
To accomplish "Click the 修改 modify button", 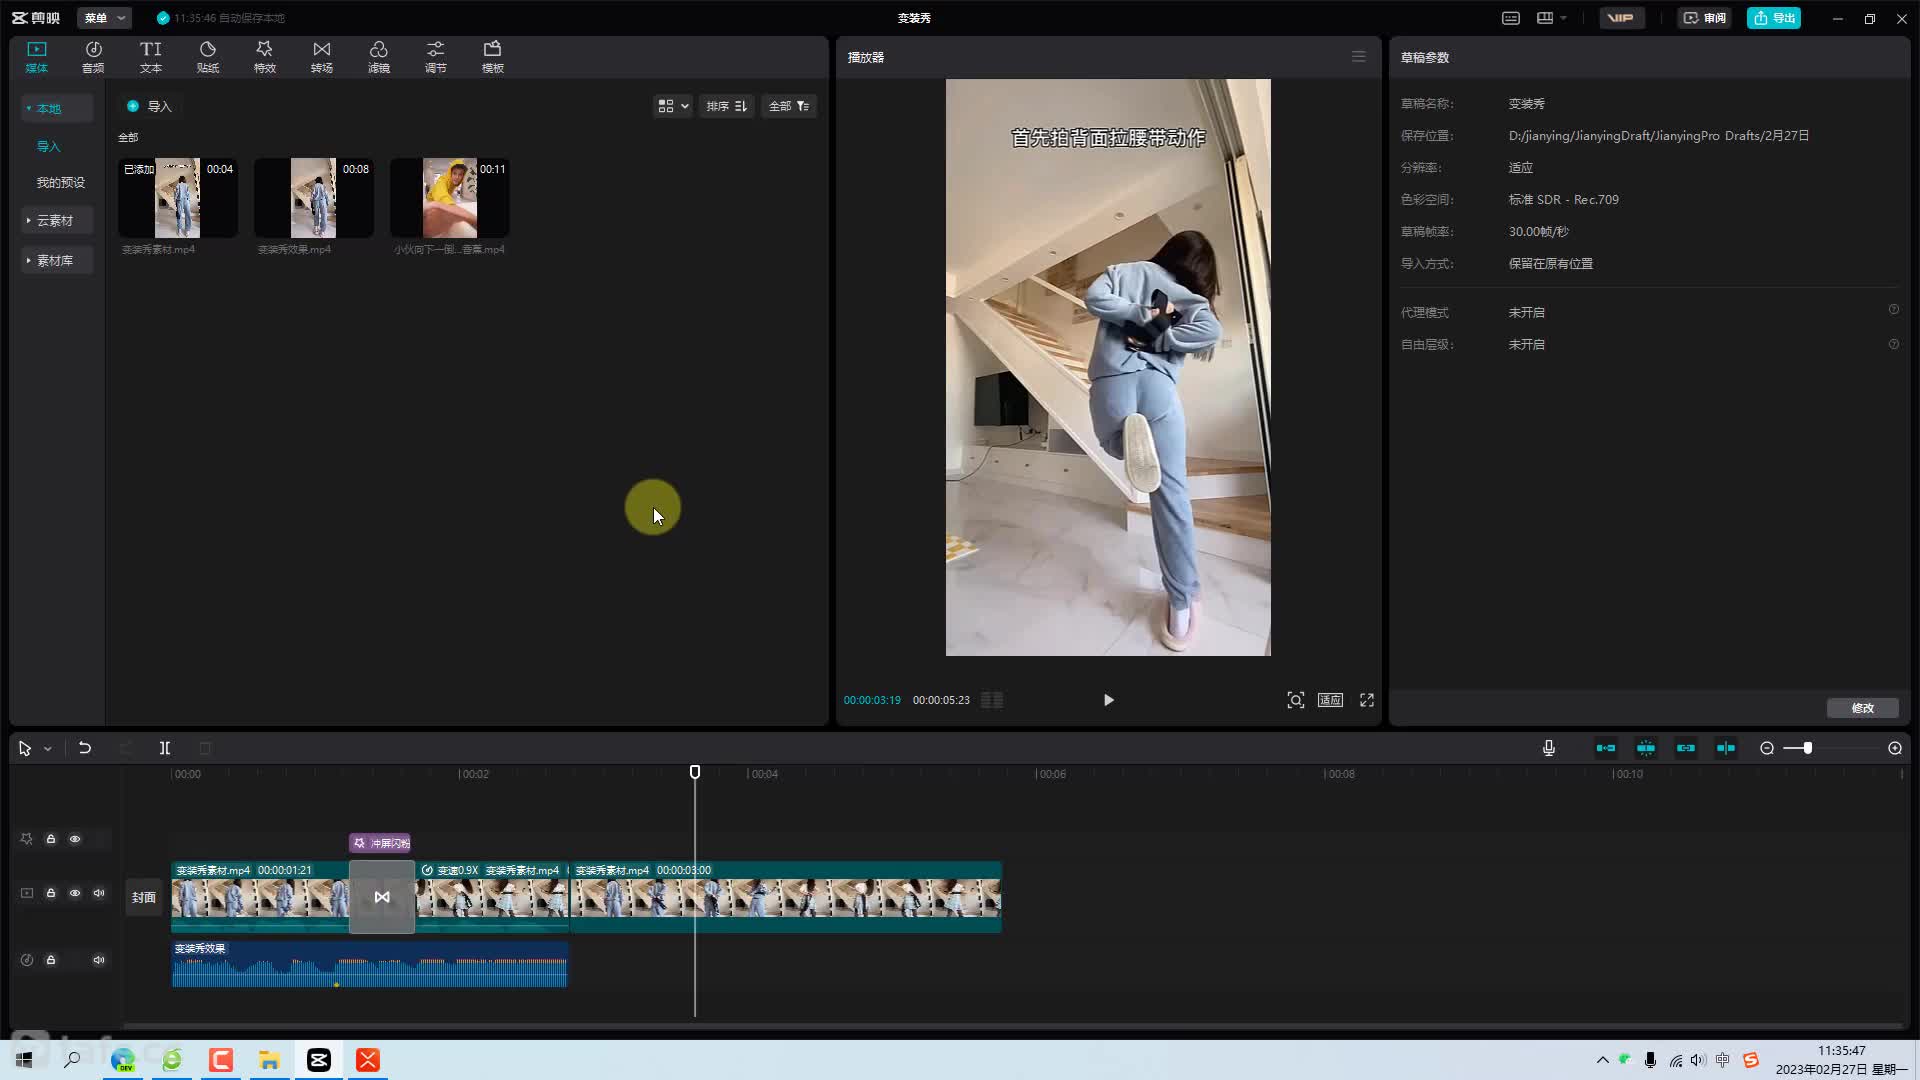I will coord(1863,708).
